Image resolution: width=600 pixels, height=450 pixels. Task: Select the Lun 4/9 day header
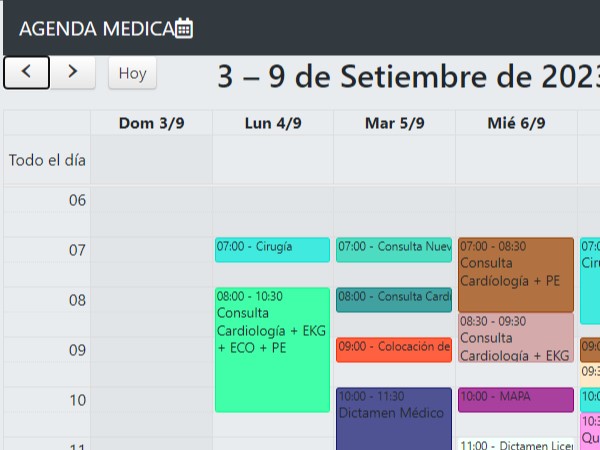[272, 123]
